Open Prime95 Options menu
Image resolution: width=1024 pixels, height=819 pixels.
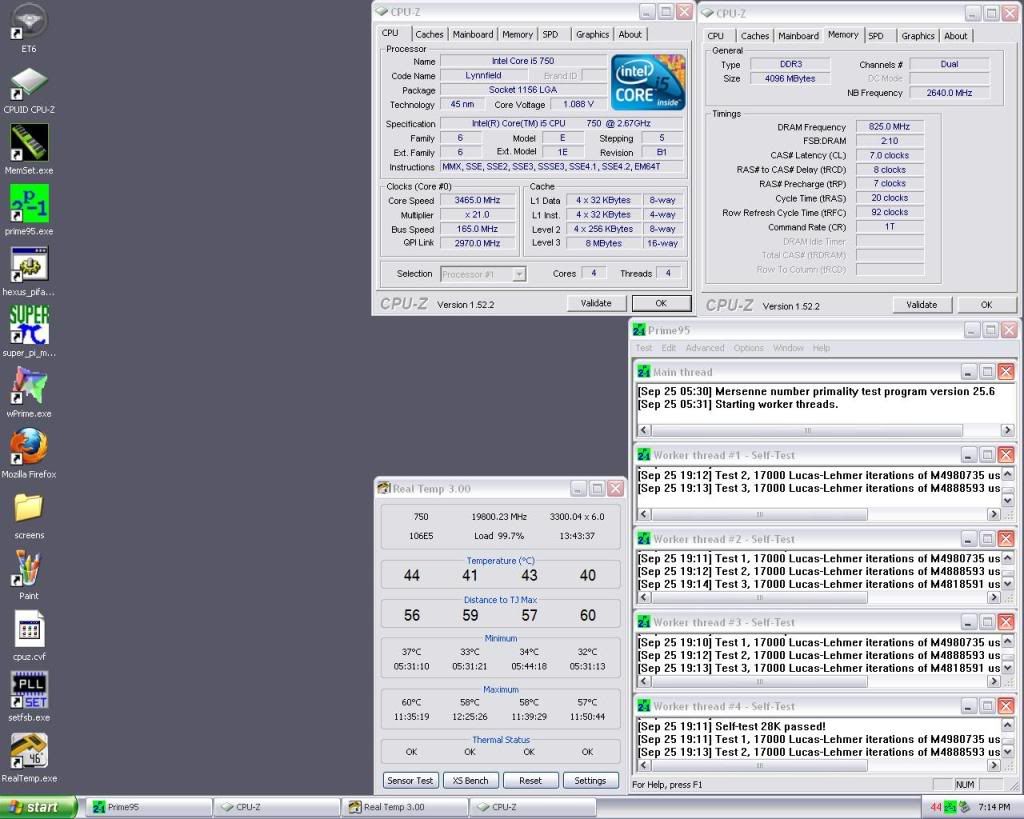[x=748, y=348]
